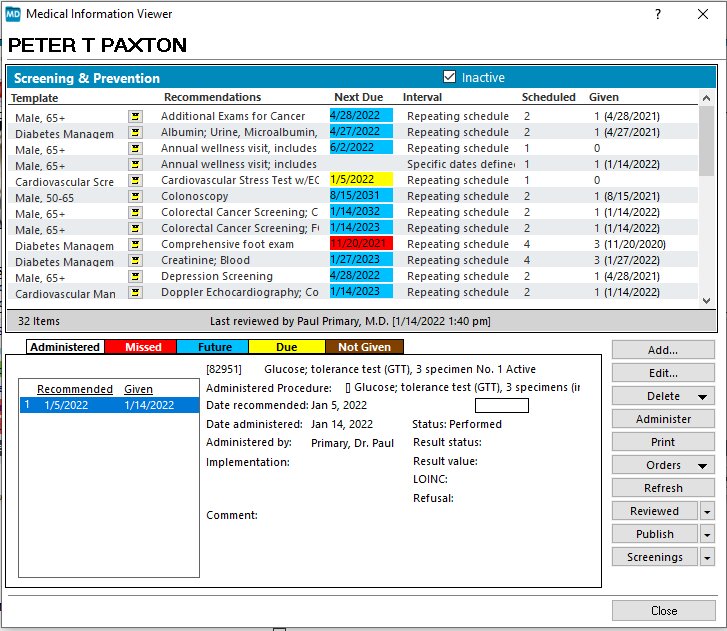
Task: Click the Next Due column header
Action: coord(358,97)
